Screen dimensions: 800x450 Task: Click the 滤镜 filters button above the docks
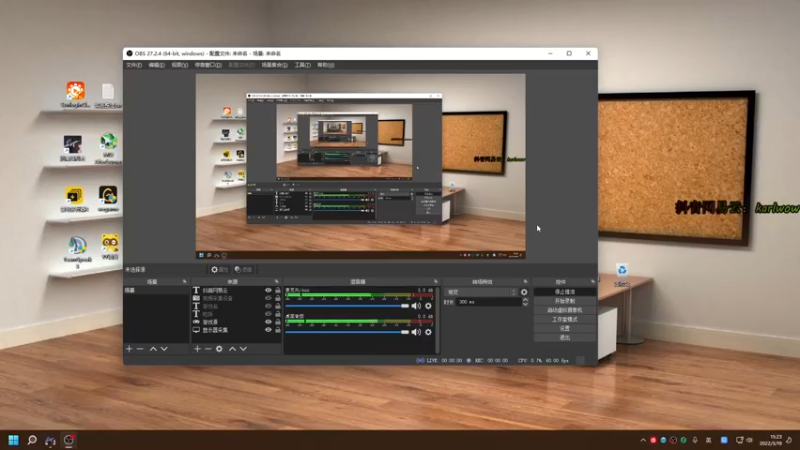click(x=244, y=269)
